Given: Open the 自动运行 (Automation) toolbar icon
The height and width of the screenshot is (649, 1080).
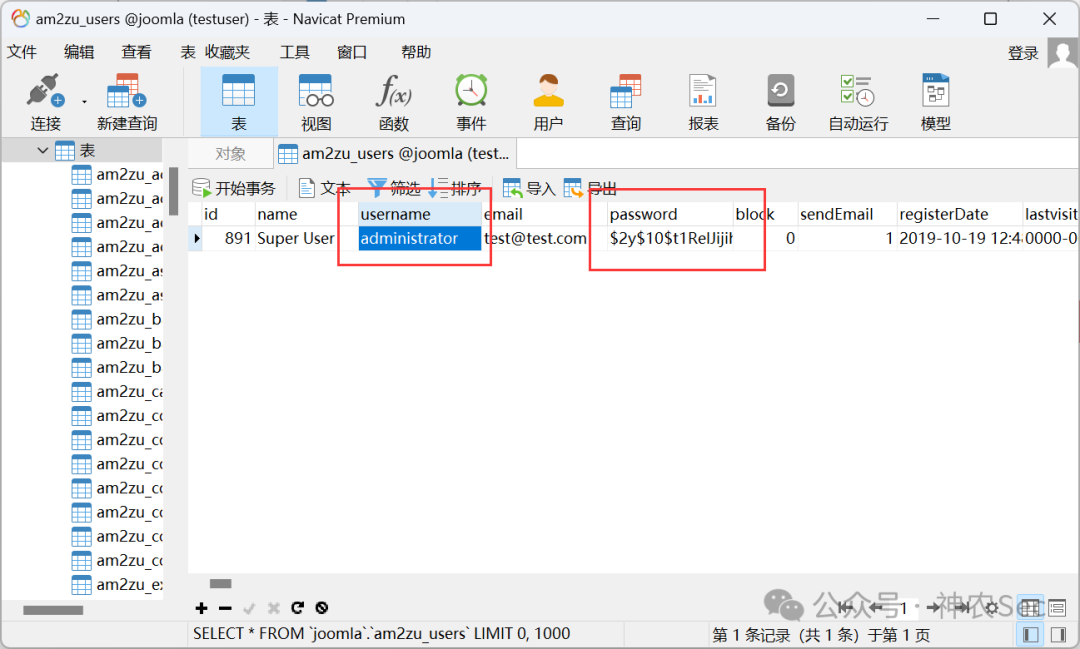Looking at the screenshot, I should click(x=858, y=90).
